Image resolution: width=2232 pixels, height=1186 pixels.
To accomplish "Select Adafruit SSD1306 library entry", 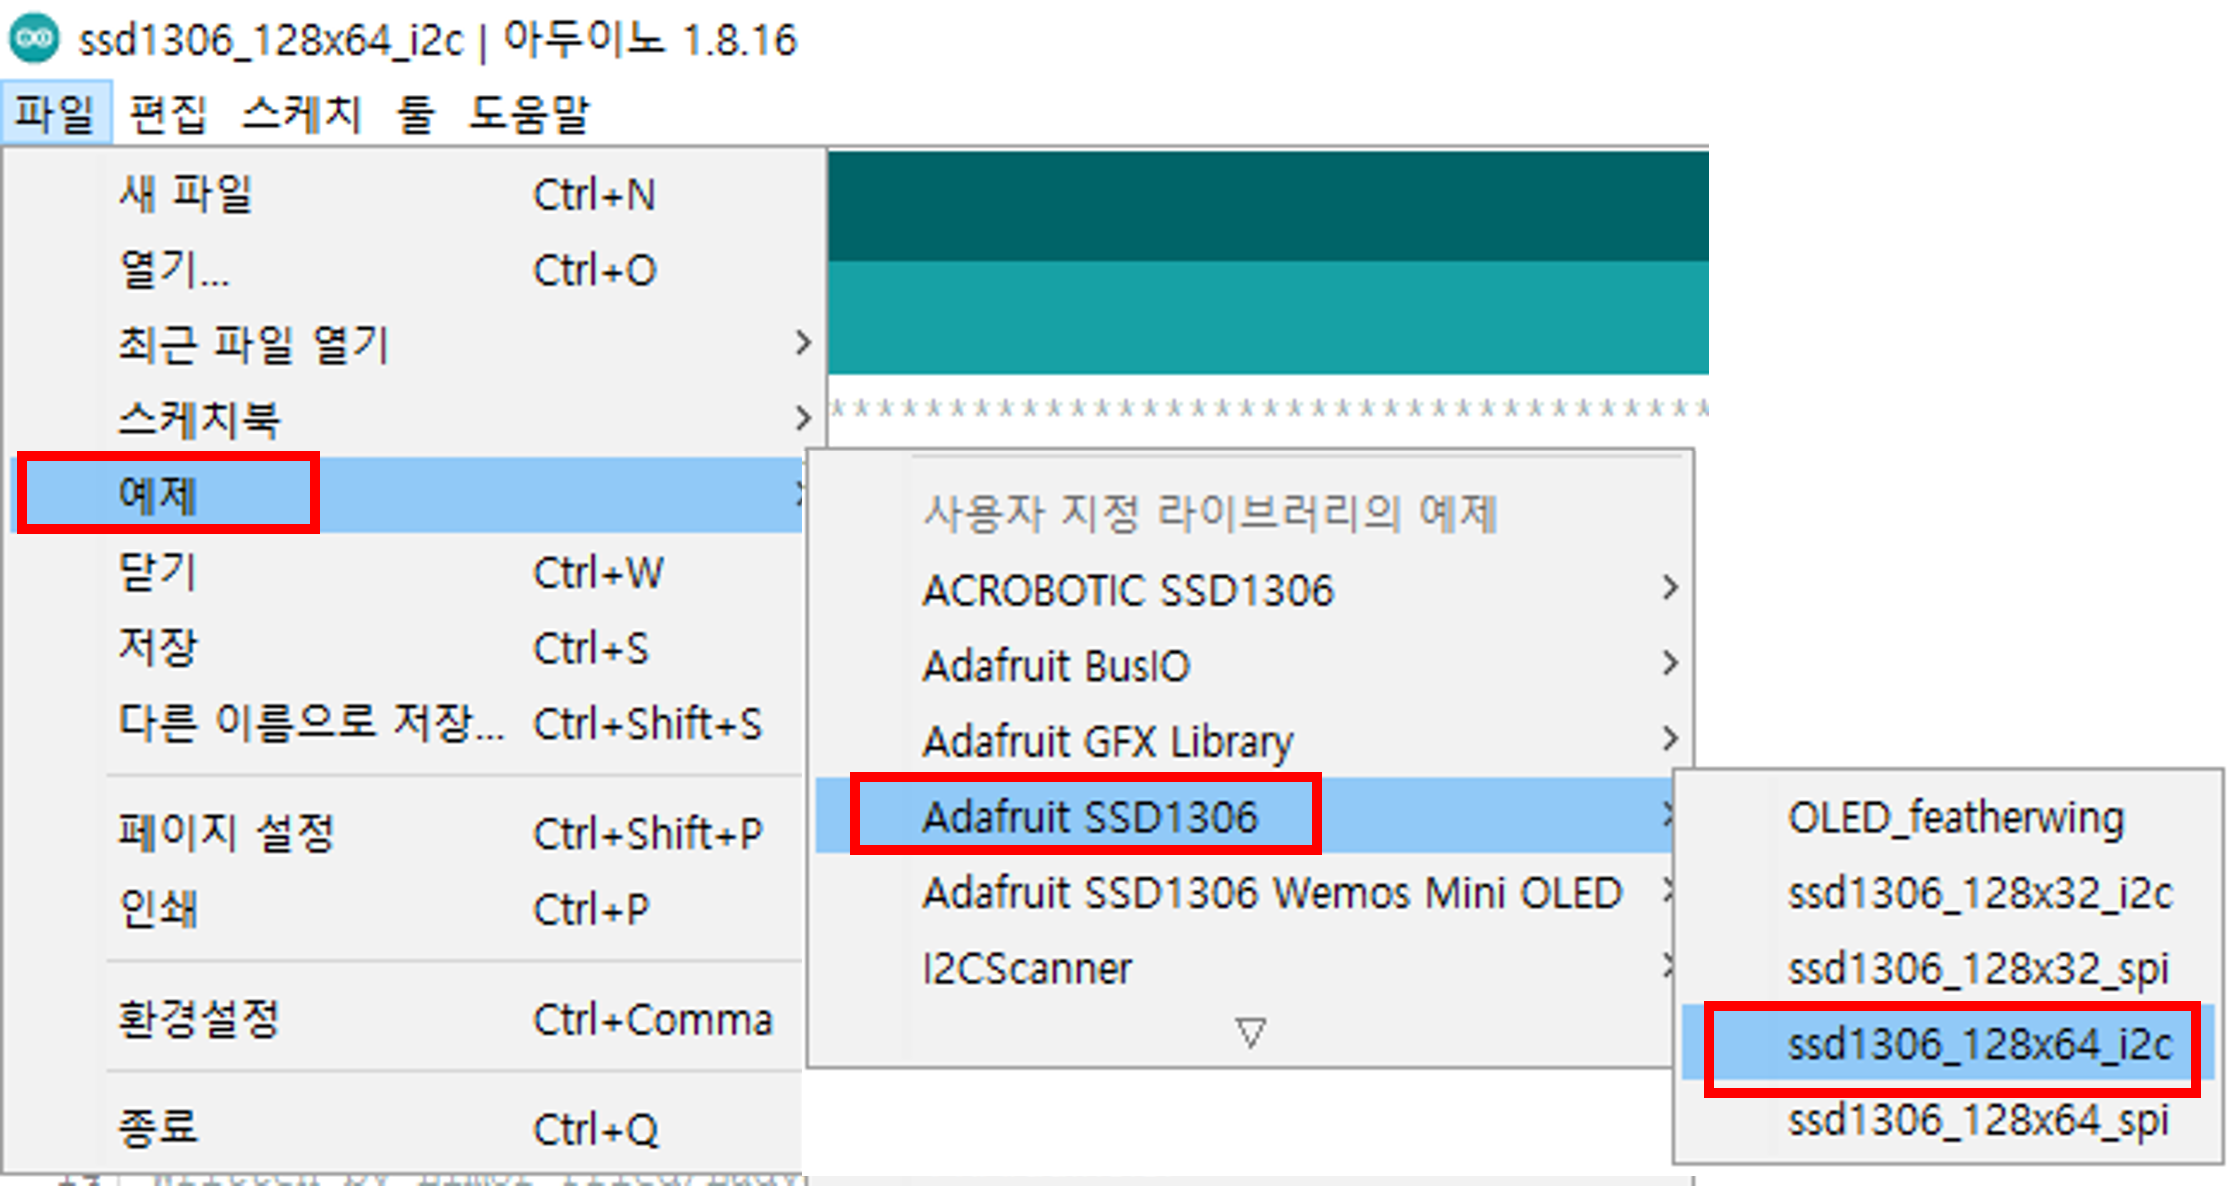I will (x=1090, y=816).
